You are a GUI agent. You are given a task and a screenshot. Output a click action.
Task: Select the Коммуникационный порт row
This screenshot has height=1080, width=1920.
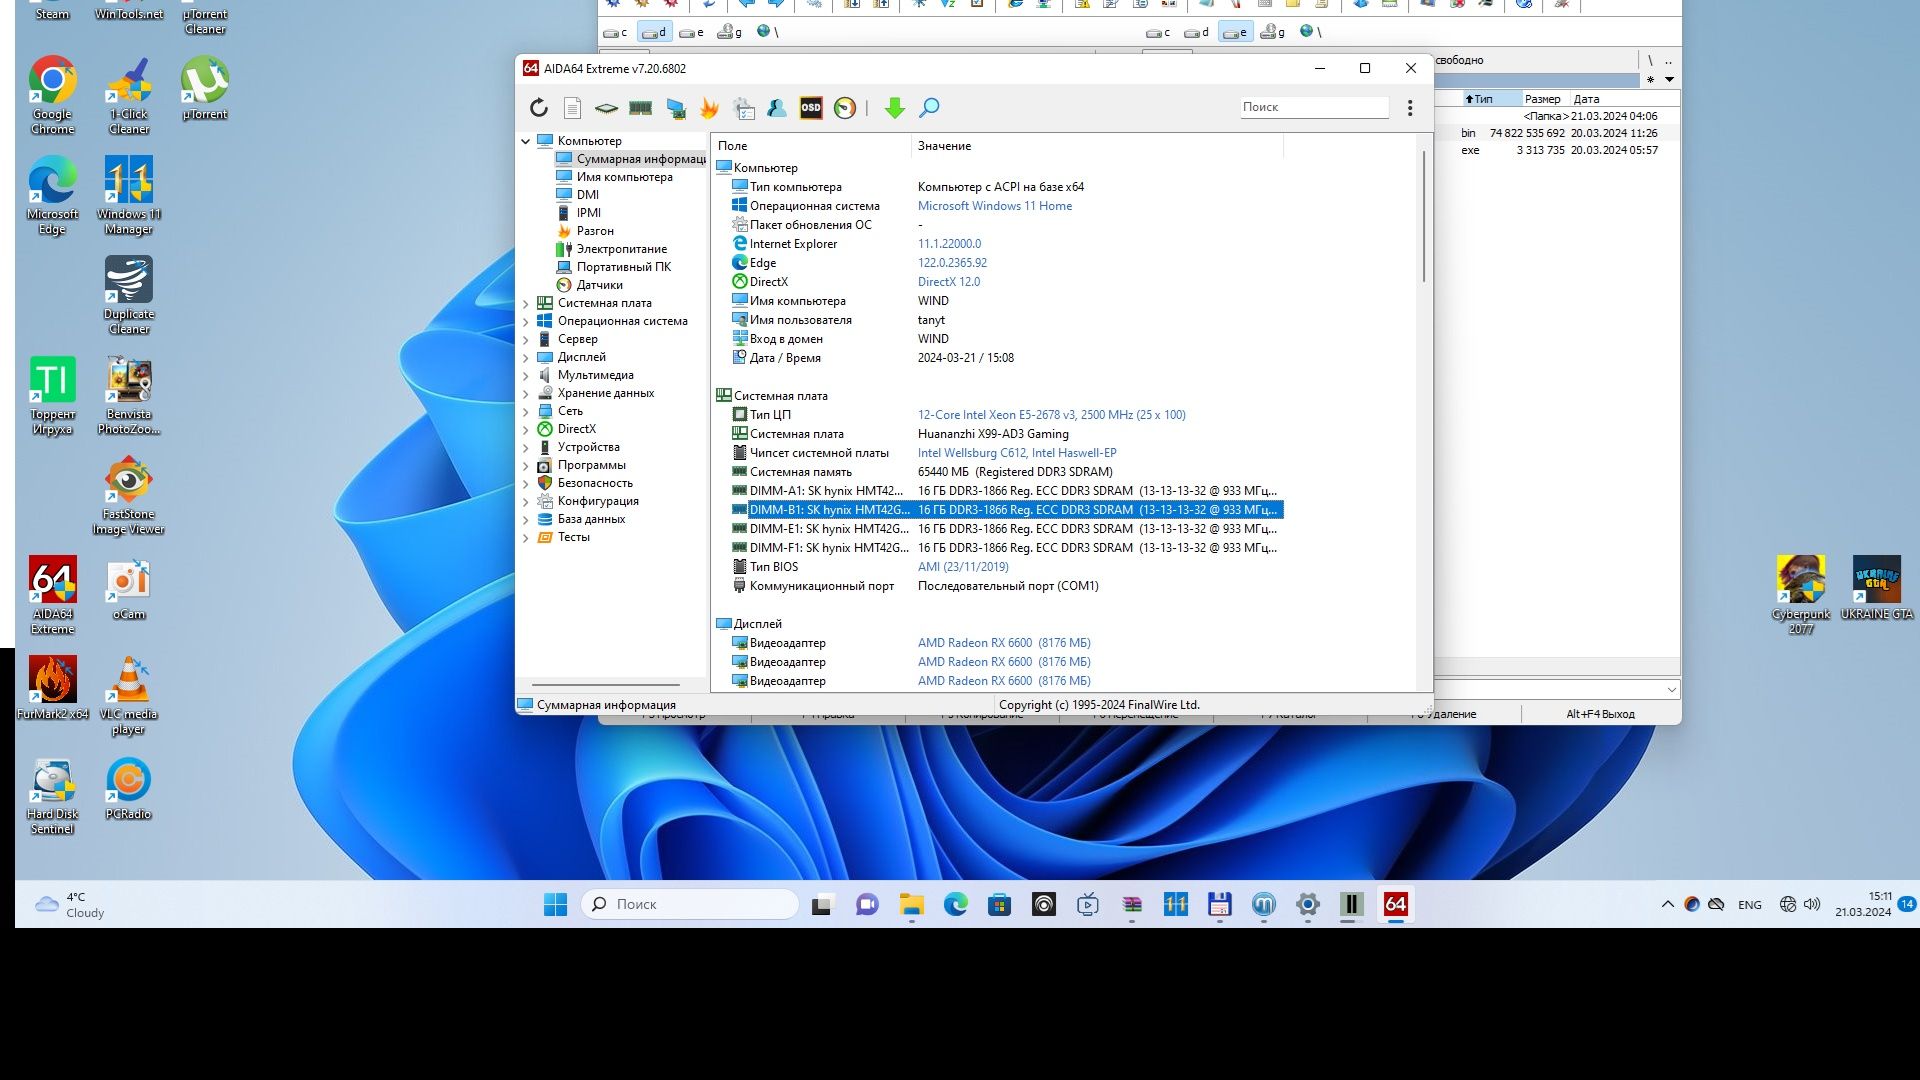[1006, 586]
